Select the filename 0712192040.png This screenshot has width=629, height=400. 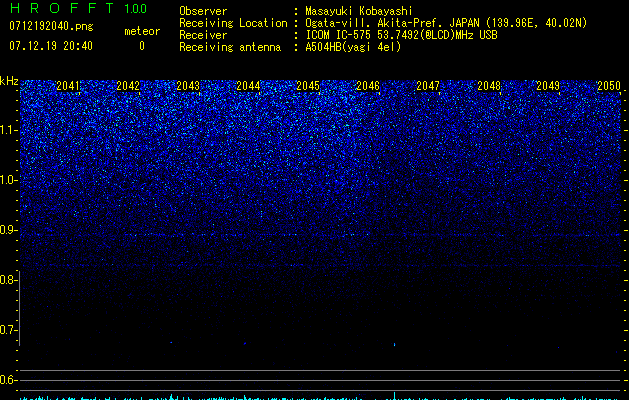(x=51, y=26)
